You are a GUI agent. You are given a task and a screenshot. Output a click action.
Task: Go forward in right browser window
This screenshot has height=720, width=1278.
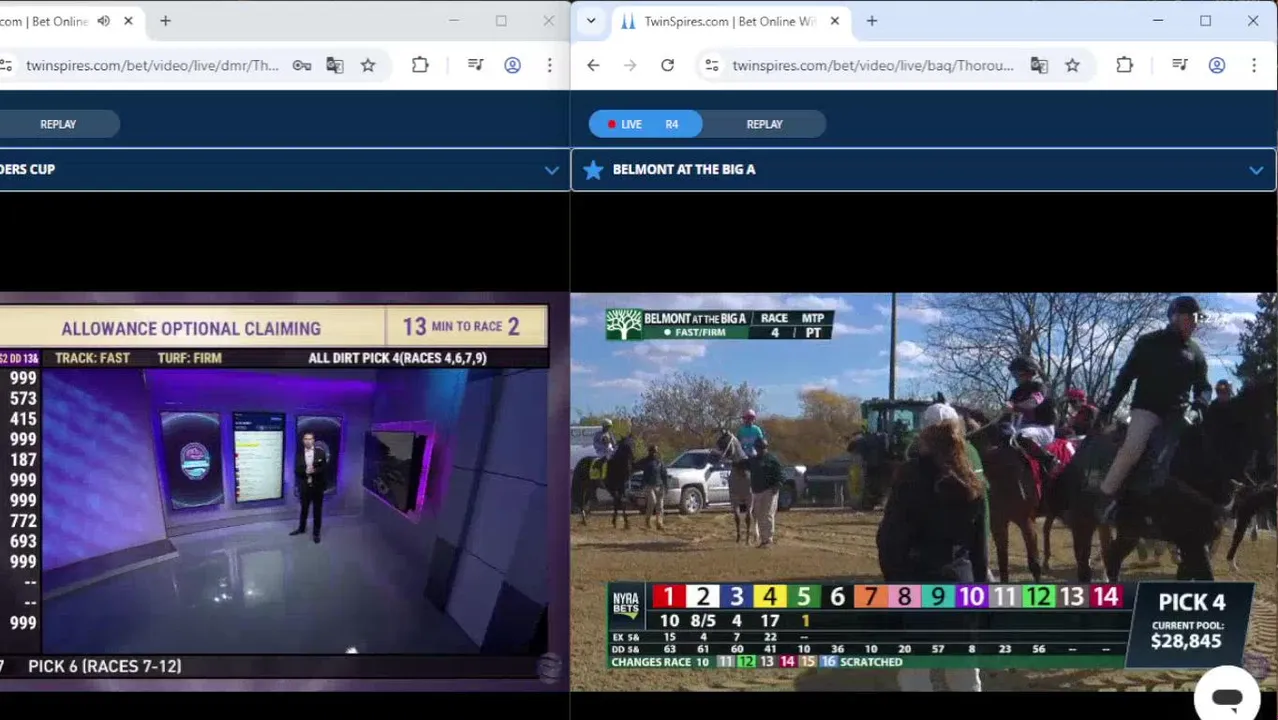pyautogui.click(x=630, y=66)
